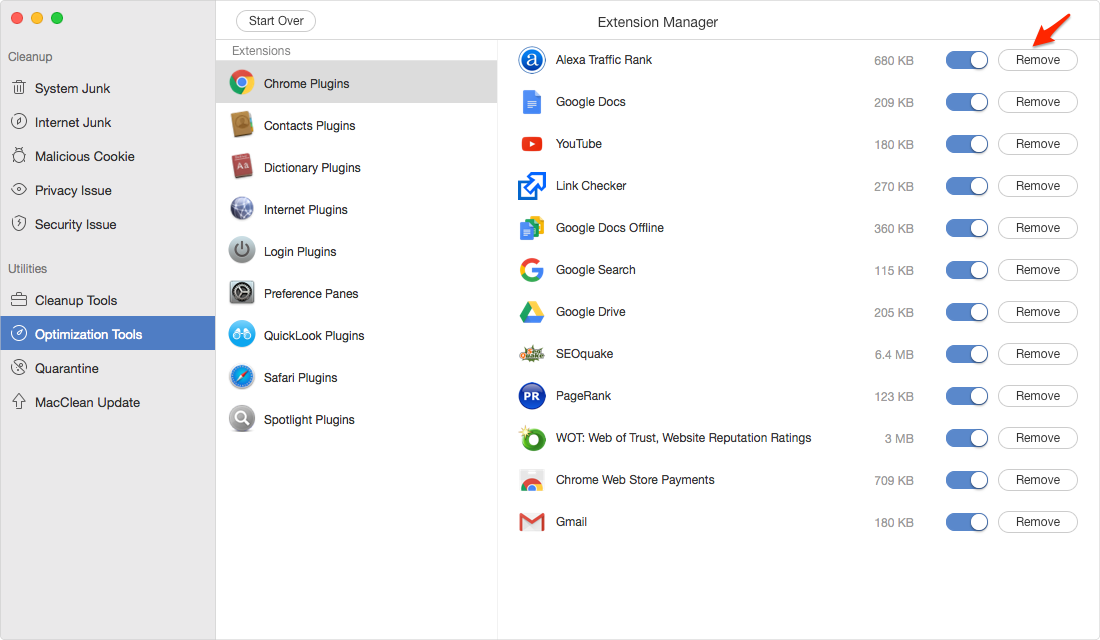The height and width of the screenshot is (640, 1100).
Task: Turn off the SEOquake toggle
Action: click(966, 354)
